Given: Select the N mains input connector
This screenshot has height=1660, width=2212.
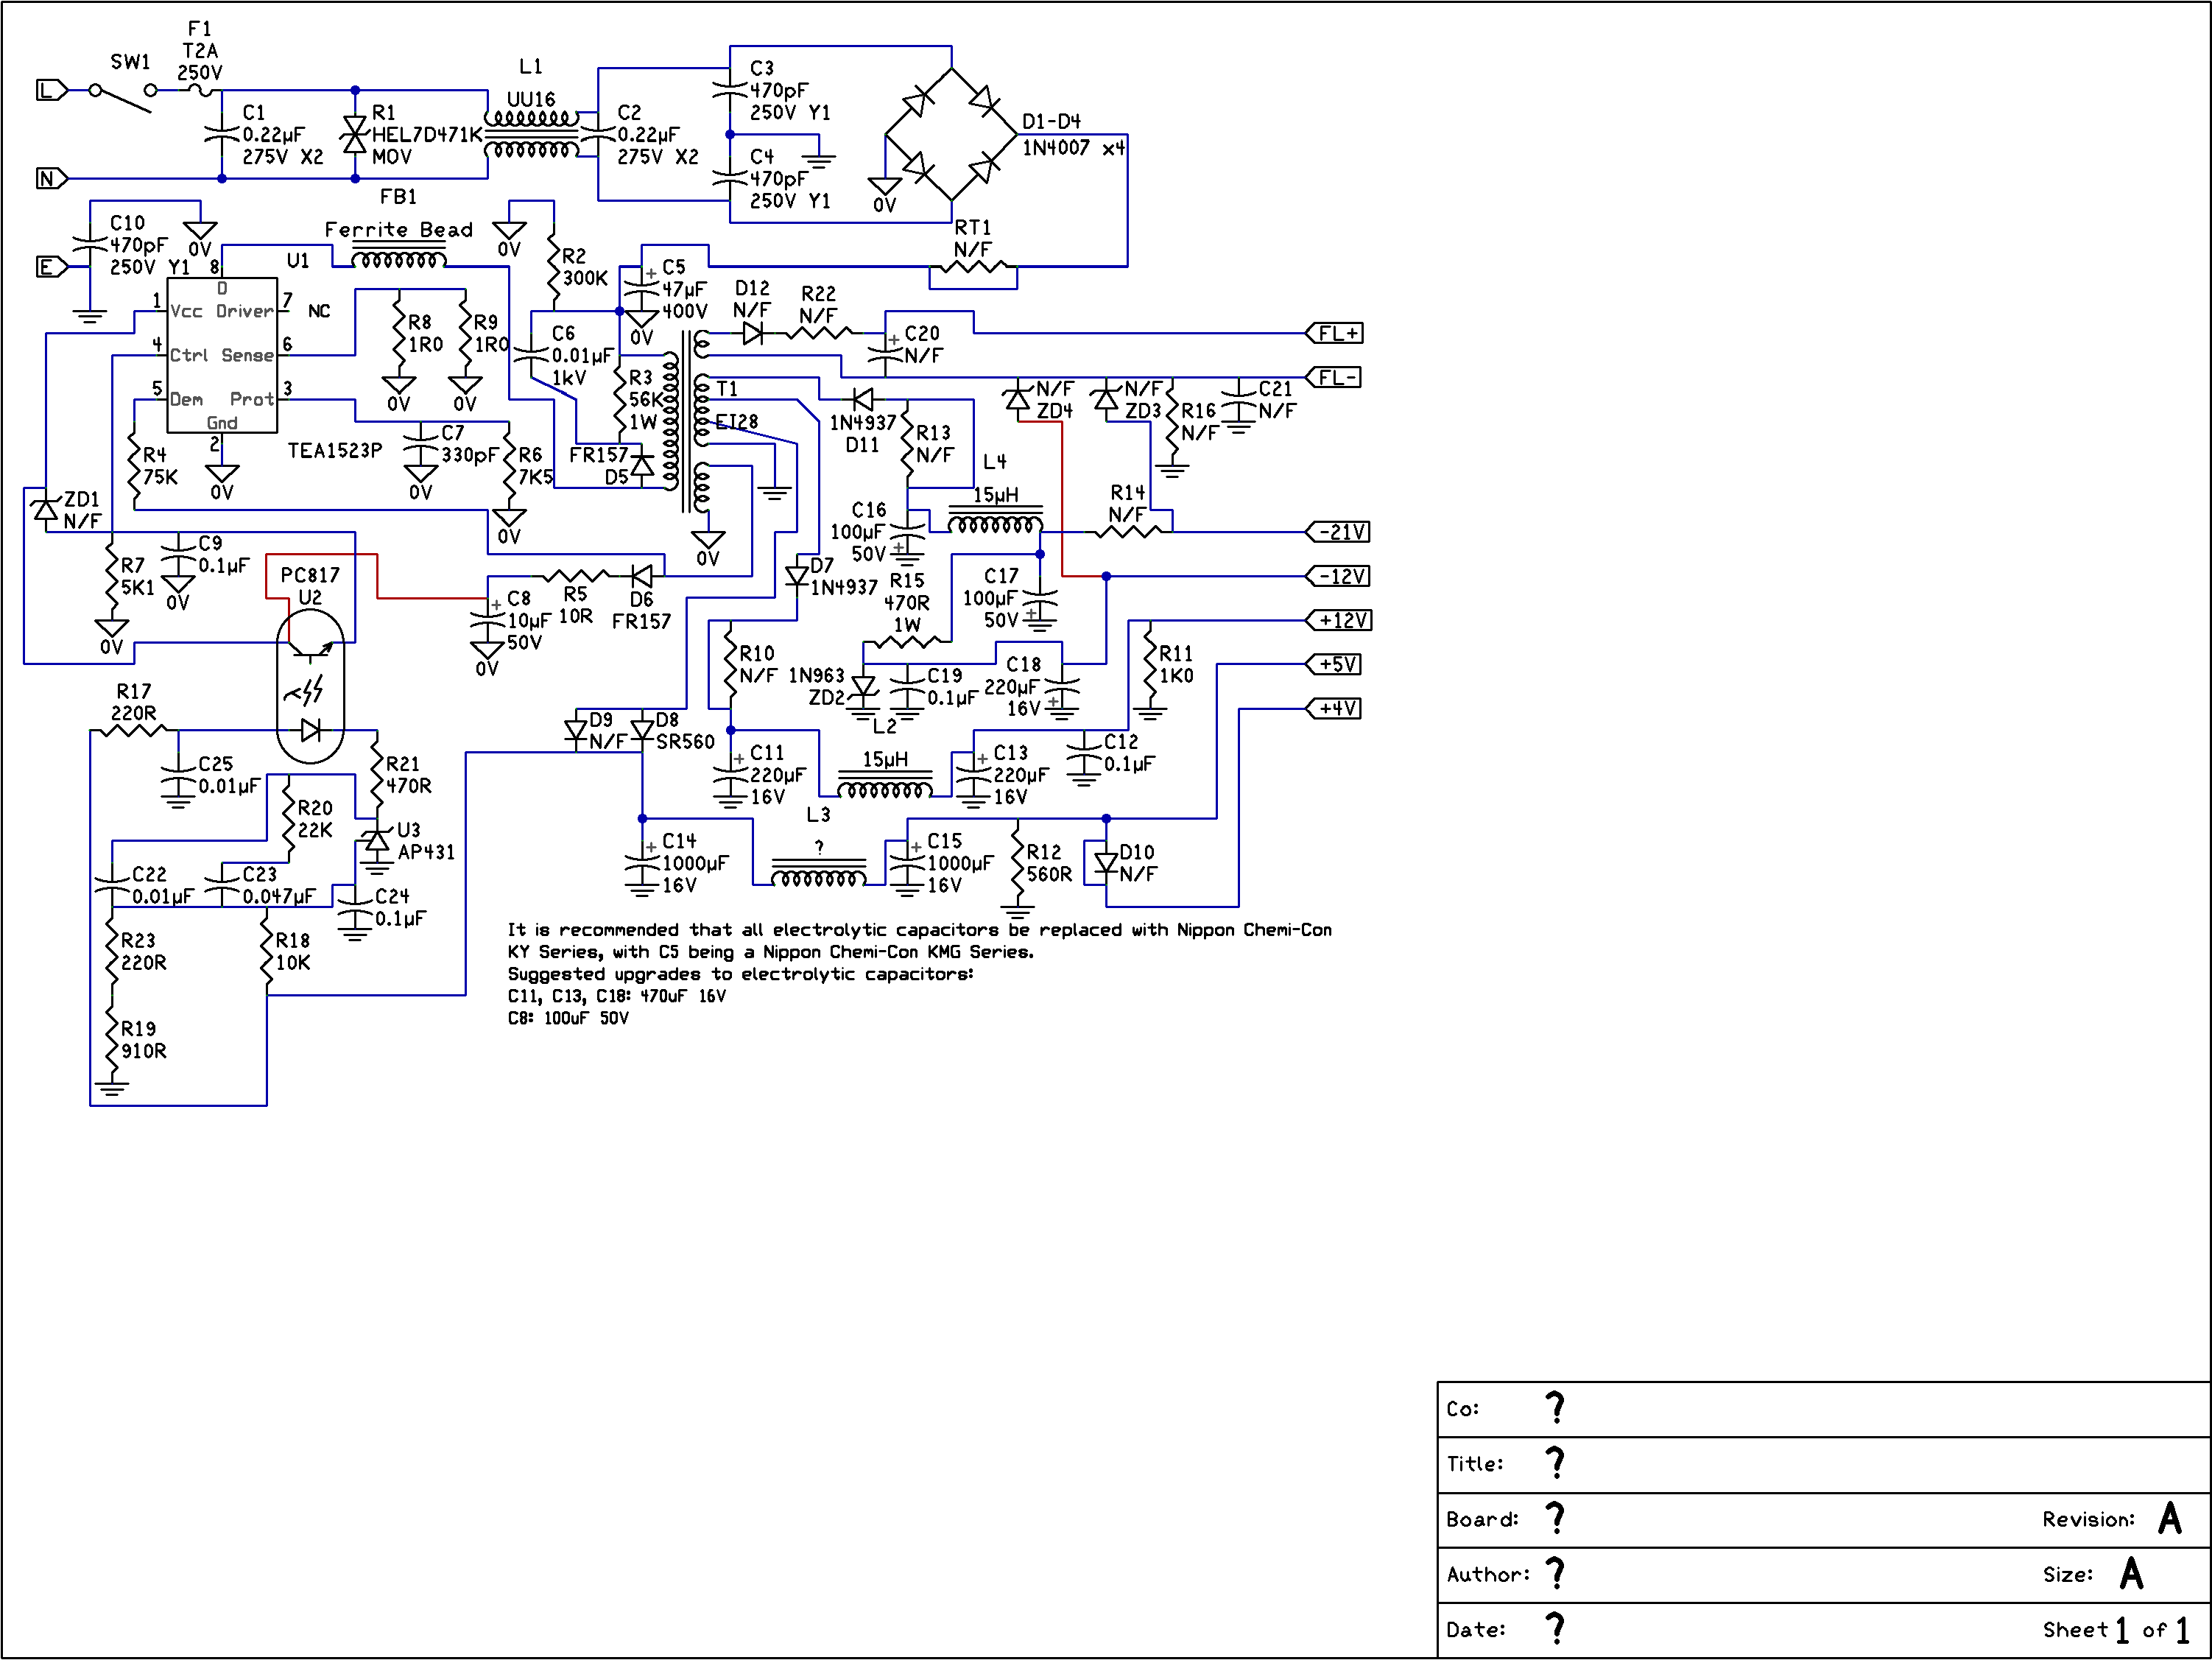Looking at the screenshot, I should tap(52, 179).
